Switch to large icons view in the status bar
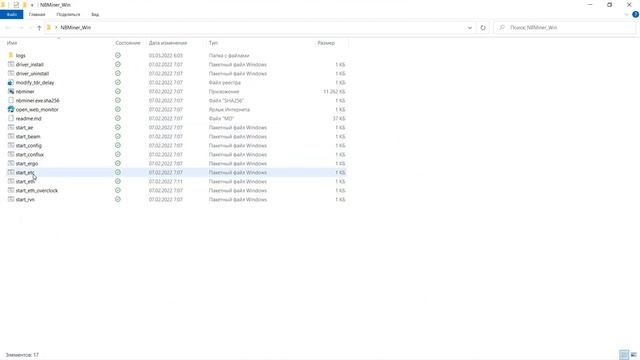The height and width of the screenshot is (360, 640). pyautogui.click(x=633, y=355)
